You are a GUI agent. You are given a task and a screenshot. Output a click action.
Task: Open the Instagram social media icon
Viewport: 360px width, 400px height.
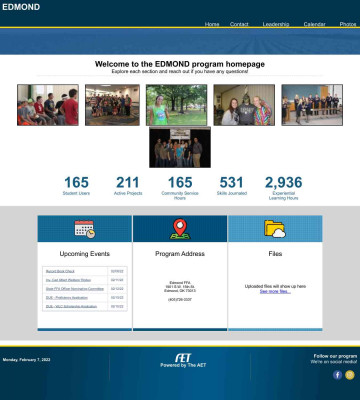click(350, 375)
